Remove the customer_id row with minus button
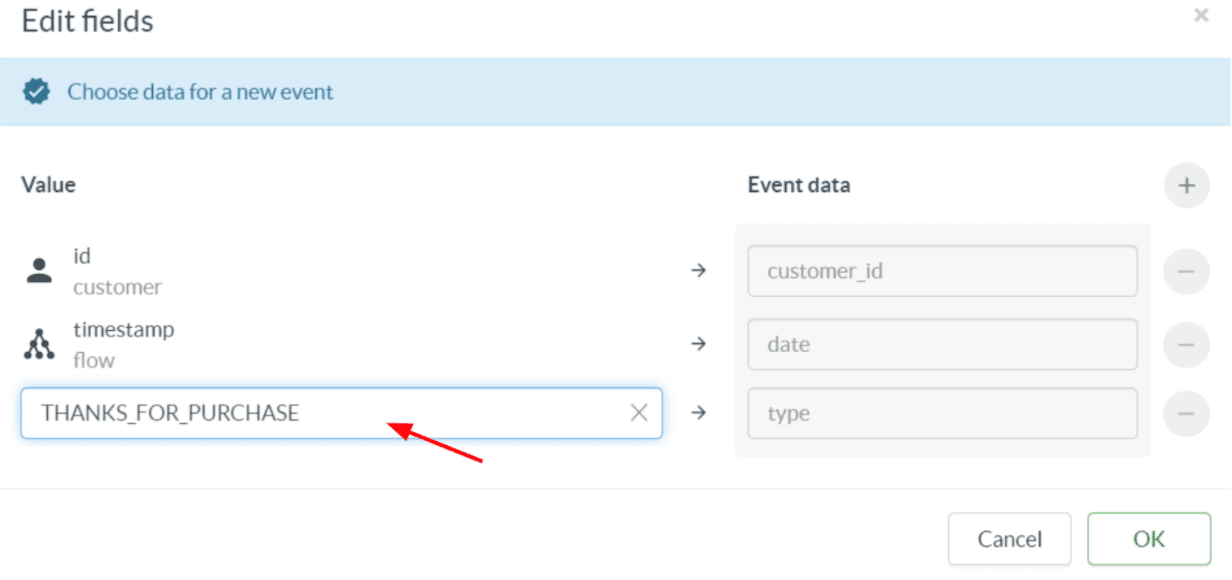The image size is (1232, 580). coord(1186,271)
